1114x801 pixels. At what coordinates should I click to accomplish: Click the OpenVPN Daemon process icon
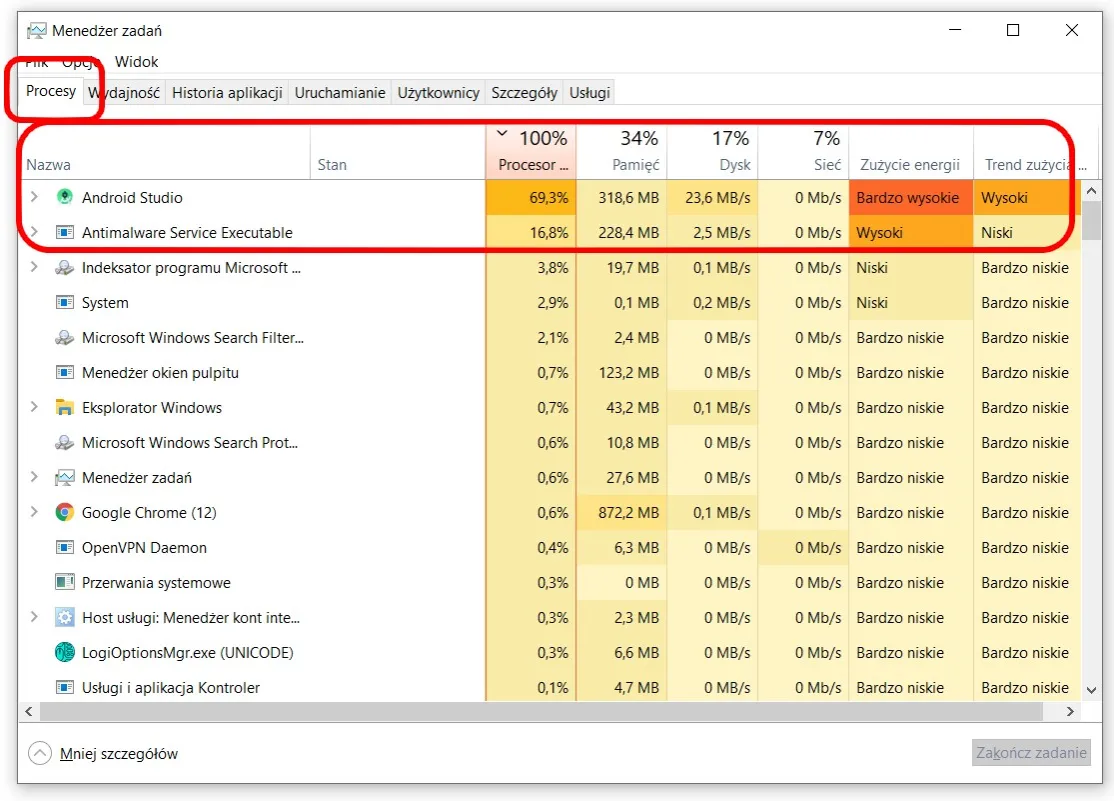[x=64, y=547]
